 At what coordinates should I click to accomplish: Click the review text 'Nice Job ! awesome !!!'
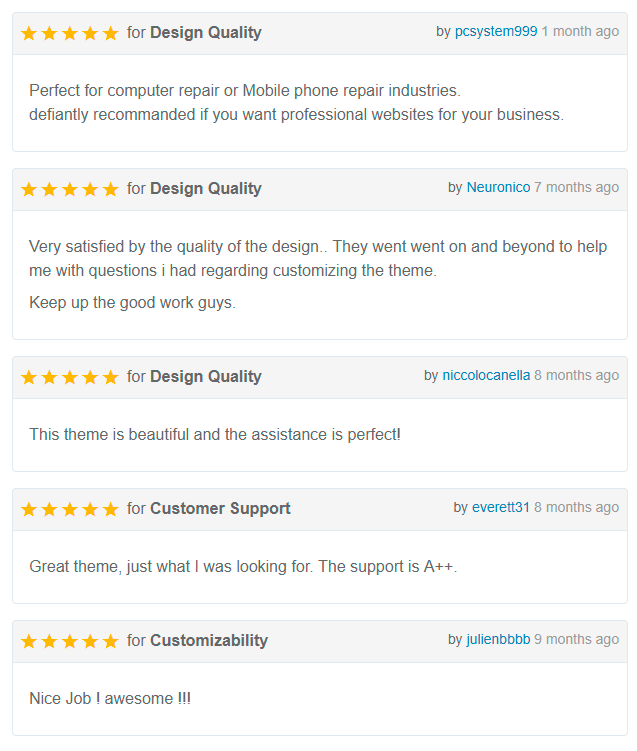pyautogui.click(x=110, y=699)
